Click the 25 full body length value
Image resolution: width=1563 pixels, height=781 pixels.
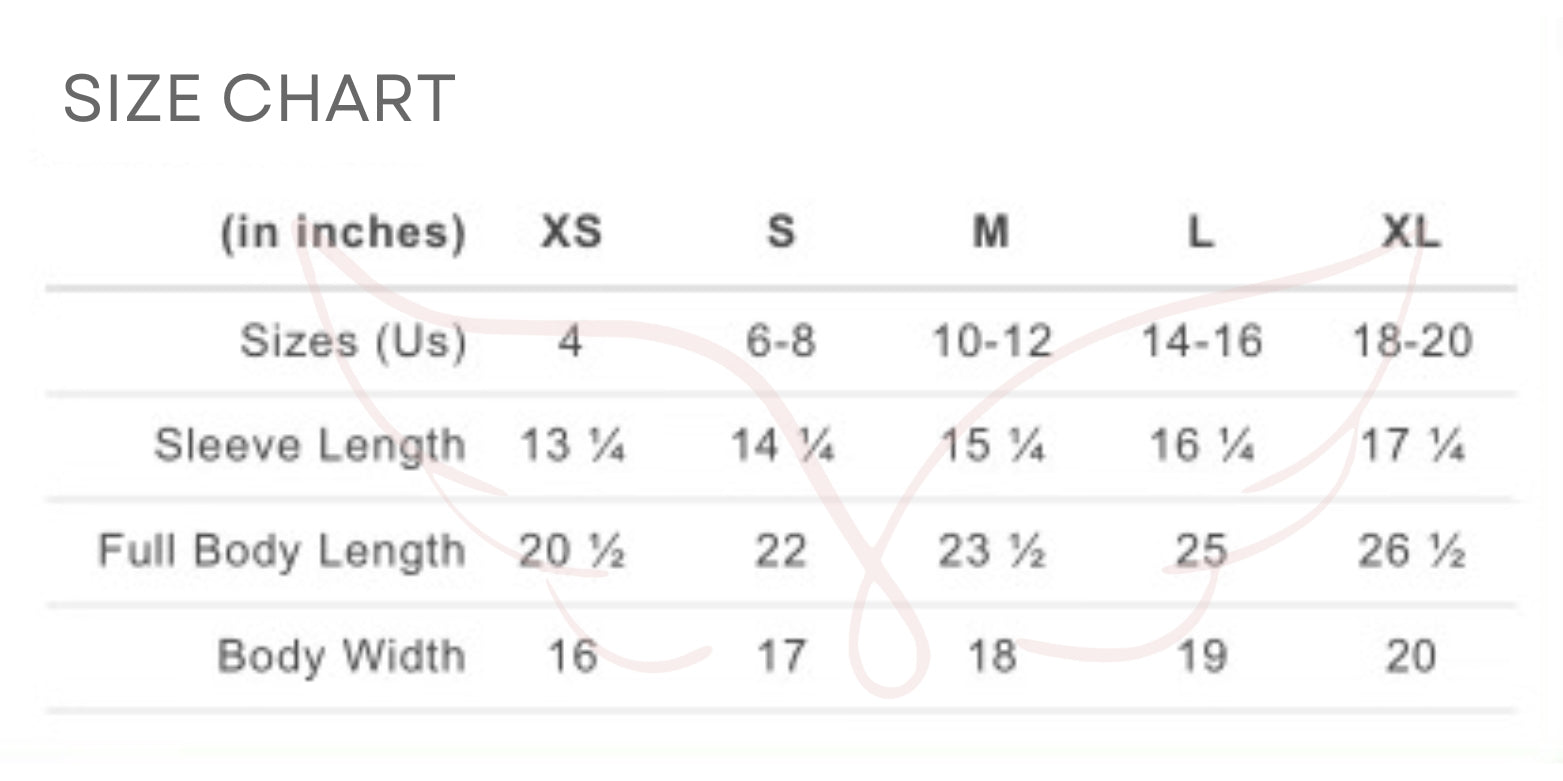pyautogui.click(x=1201, y=551)
